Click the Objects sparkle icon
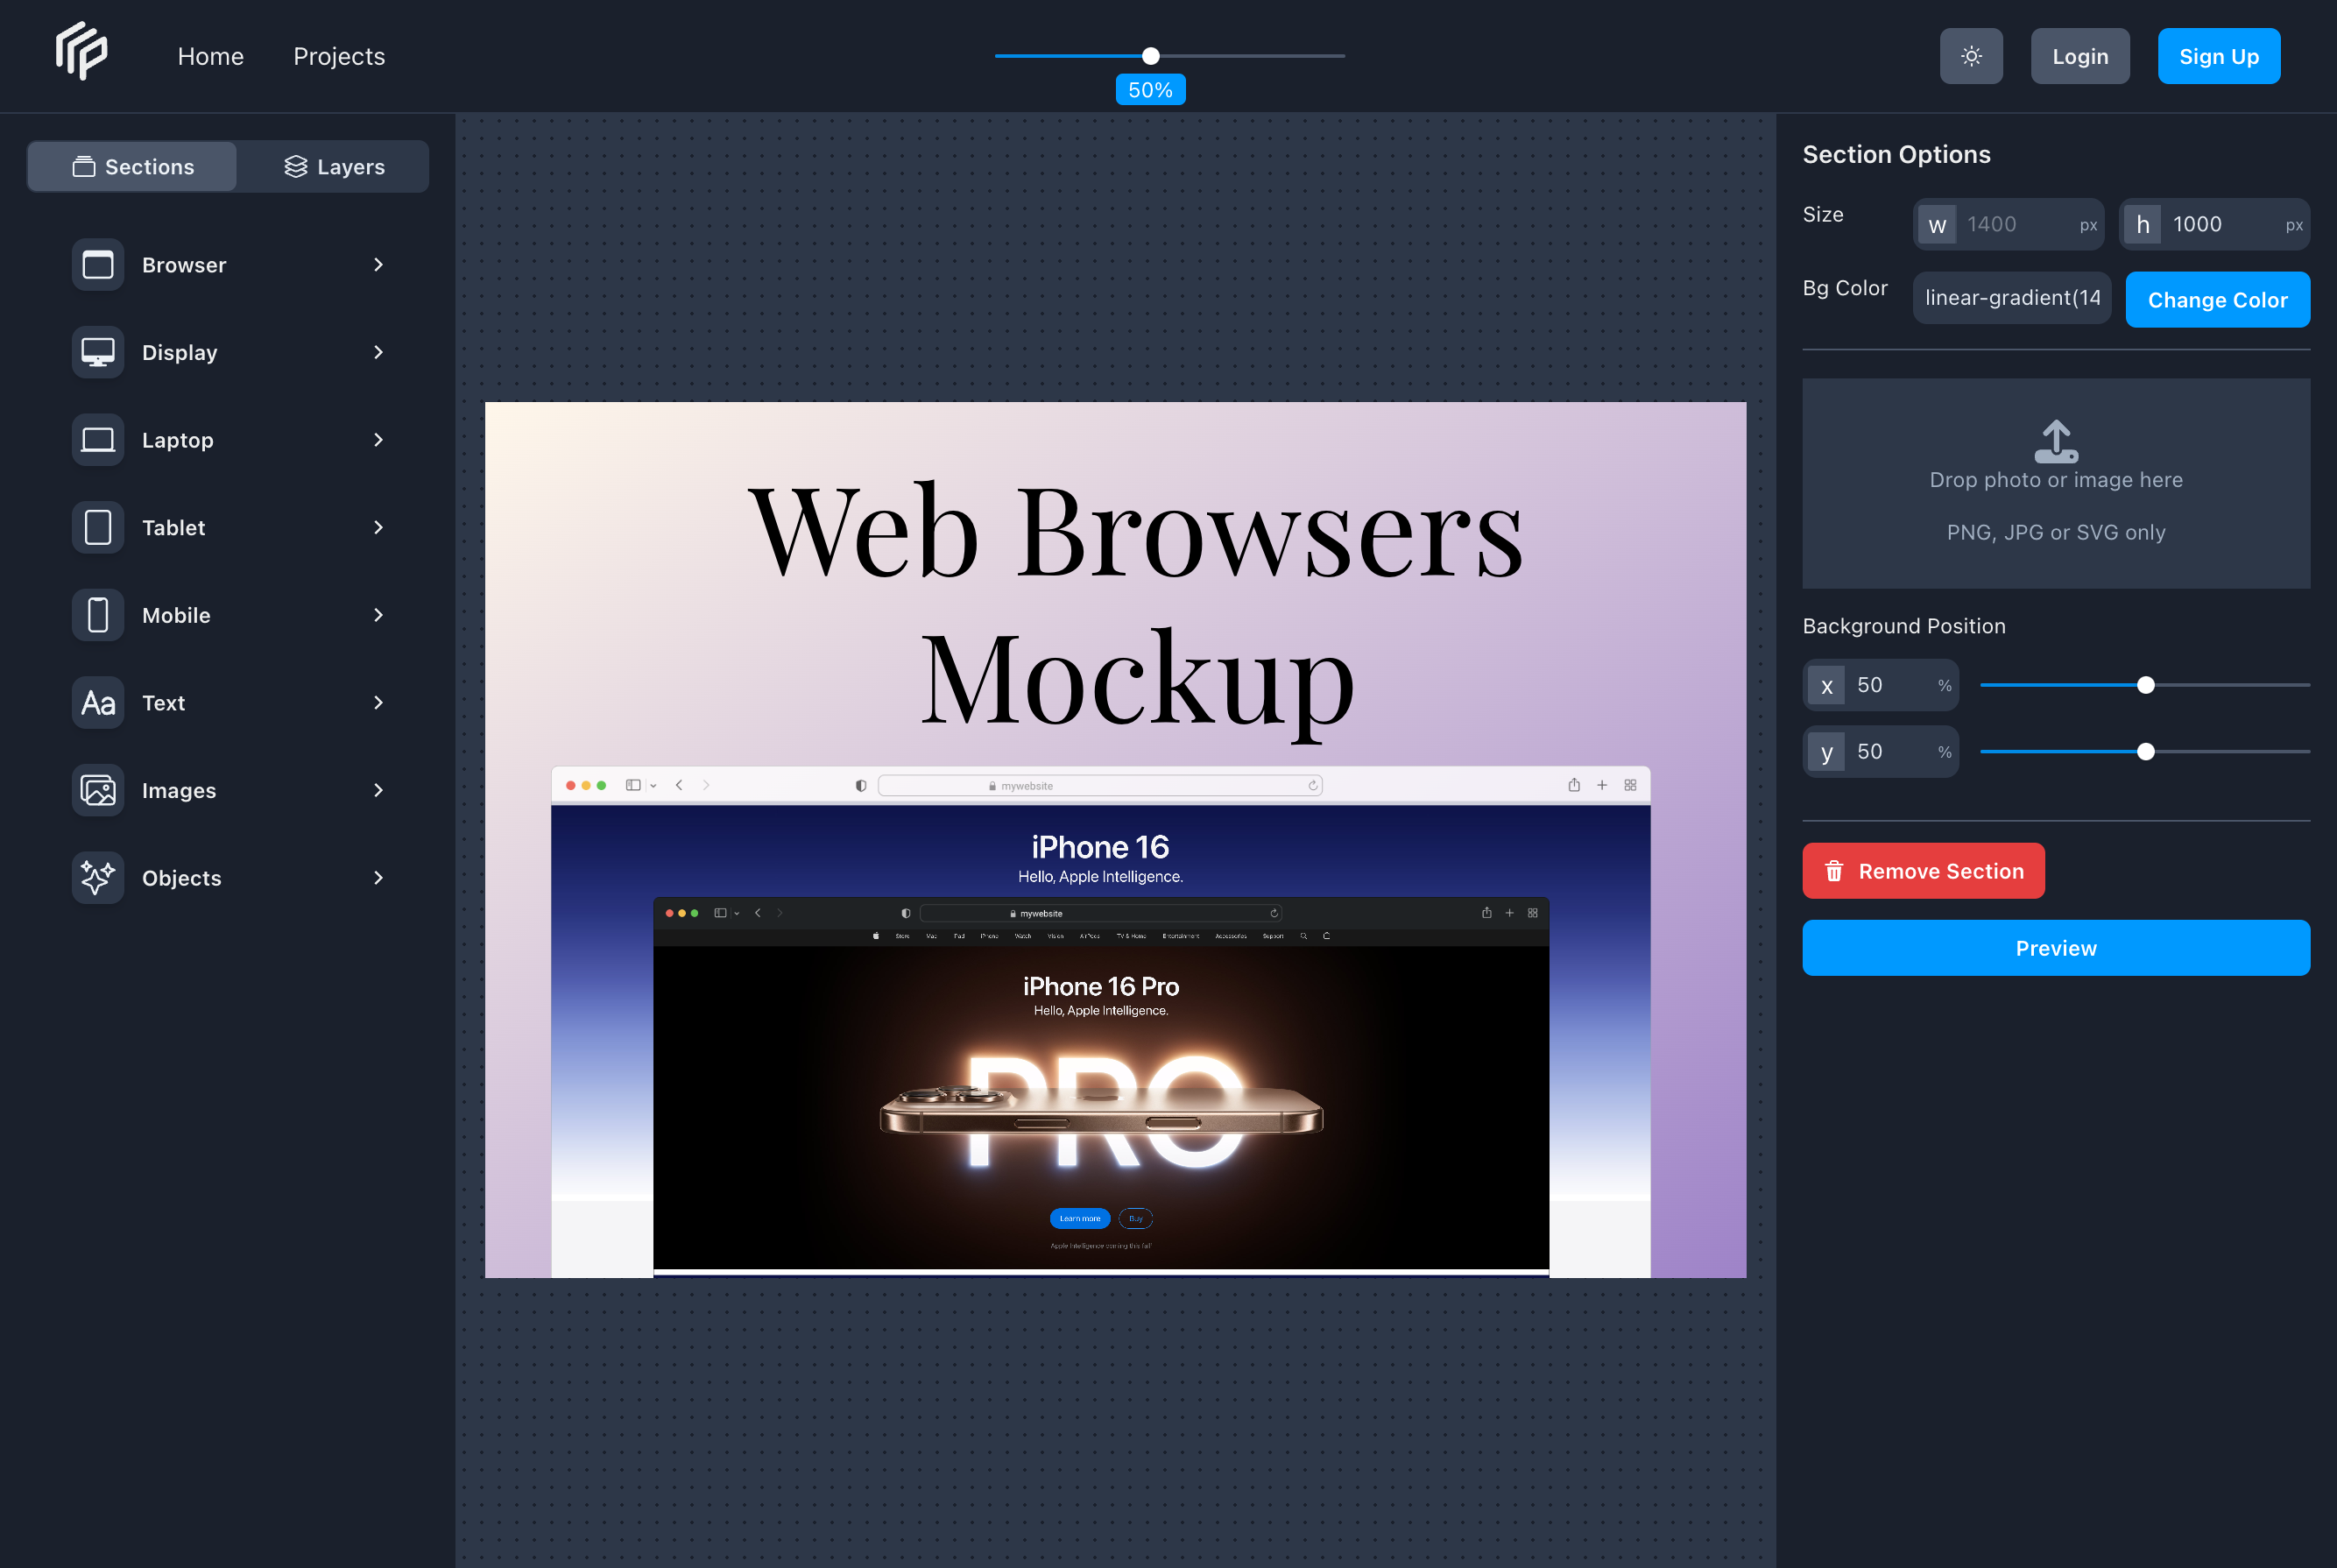 click(x=97, y=878)
